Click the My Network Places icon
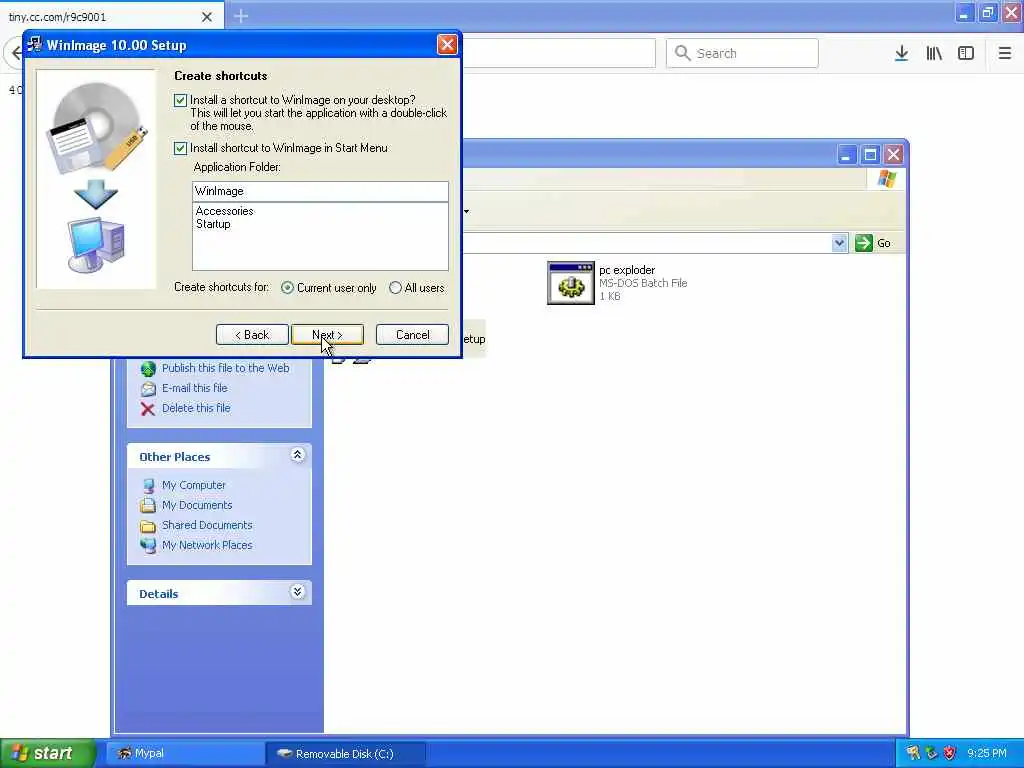 coord(148,545)
